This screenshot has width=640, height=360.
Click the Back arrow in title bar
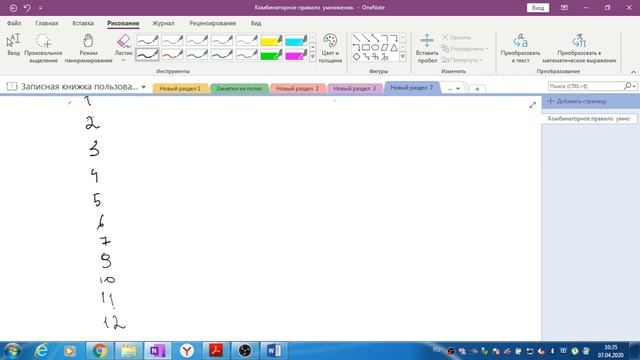(13, 8)
